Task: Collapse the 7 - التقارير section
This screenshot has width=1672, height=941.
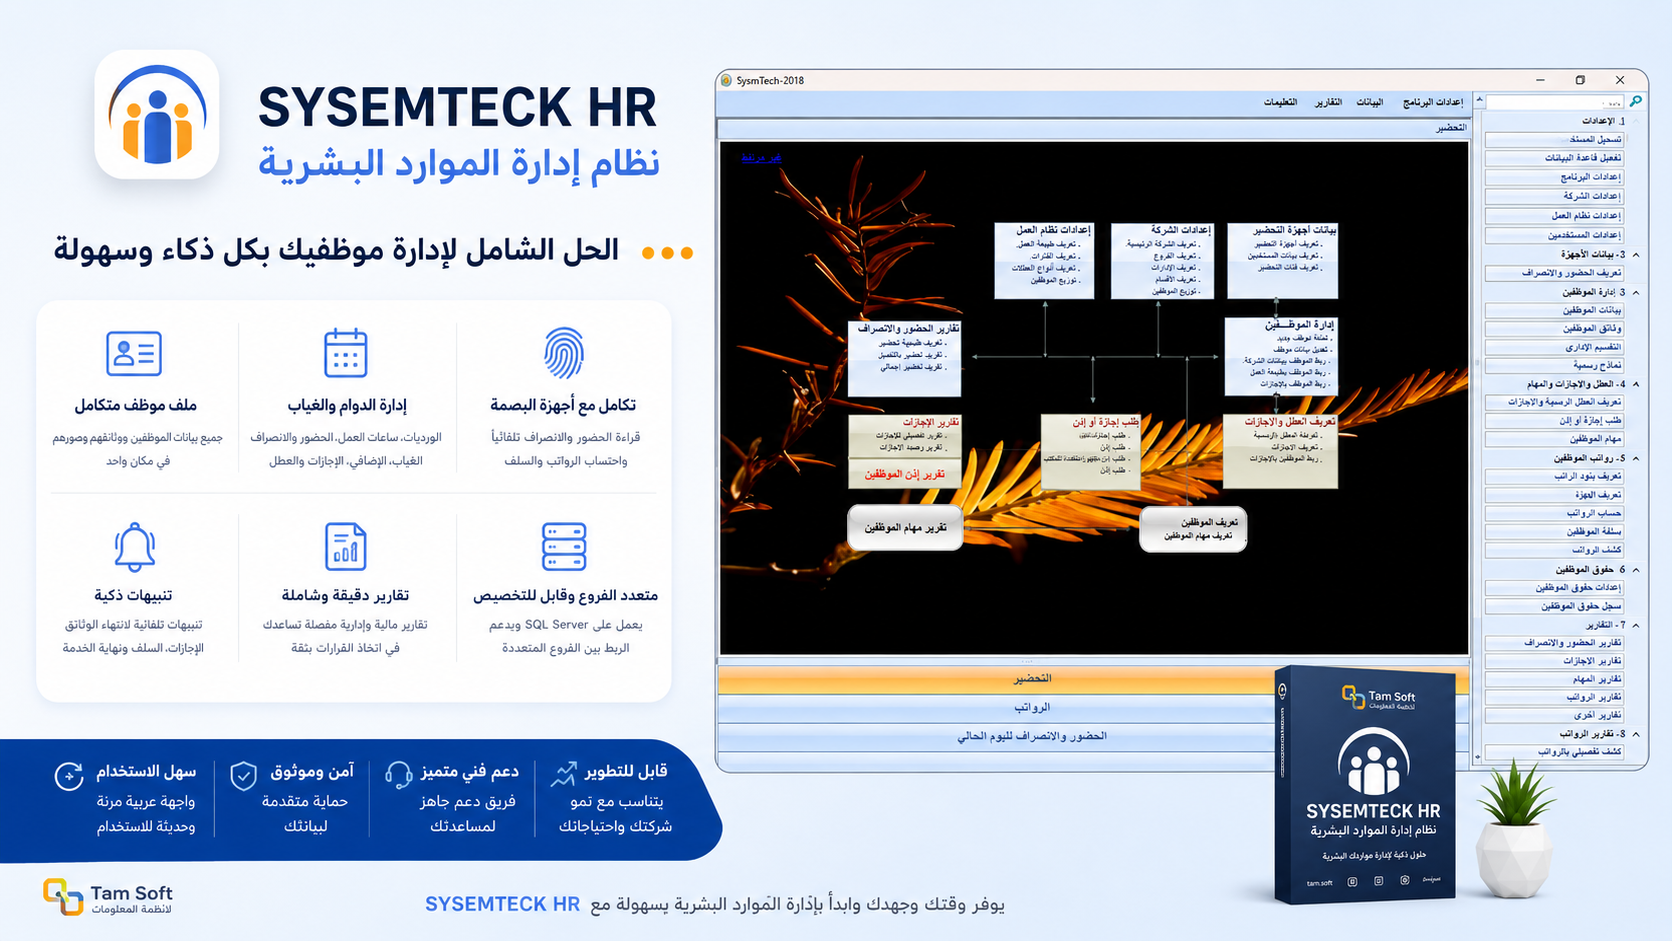Action: 1636,625
